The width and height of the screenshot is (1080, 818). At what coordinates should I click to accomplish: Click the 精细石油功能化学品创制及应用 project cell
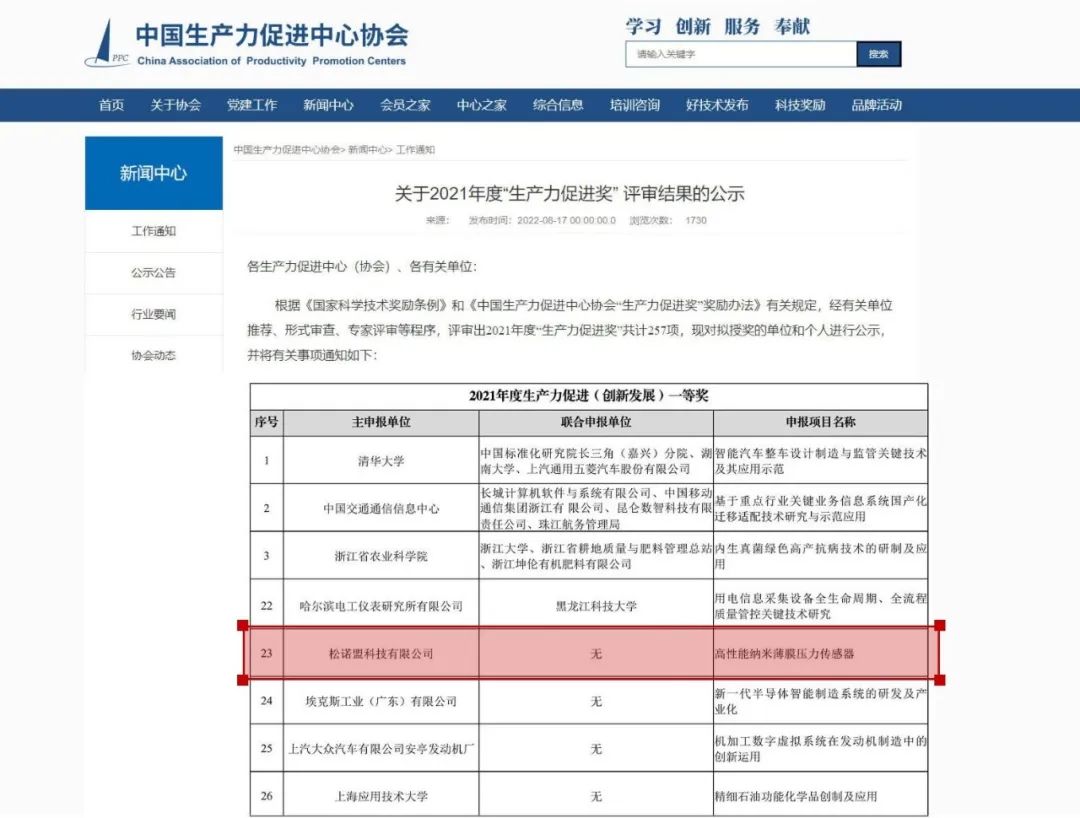click(x=820, y=796)
